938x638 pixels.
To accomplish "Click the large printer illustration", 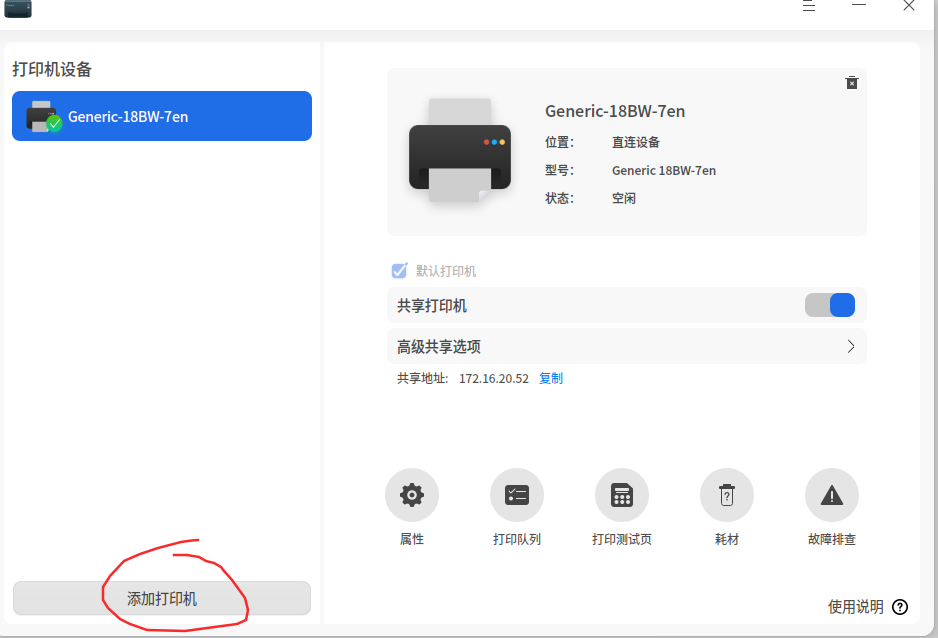I will (x=459, y=151).
